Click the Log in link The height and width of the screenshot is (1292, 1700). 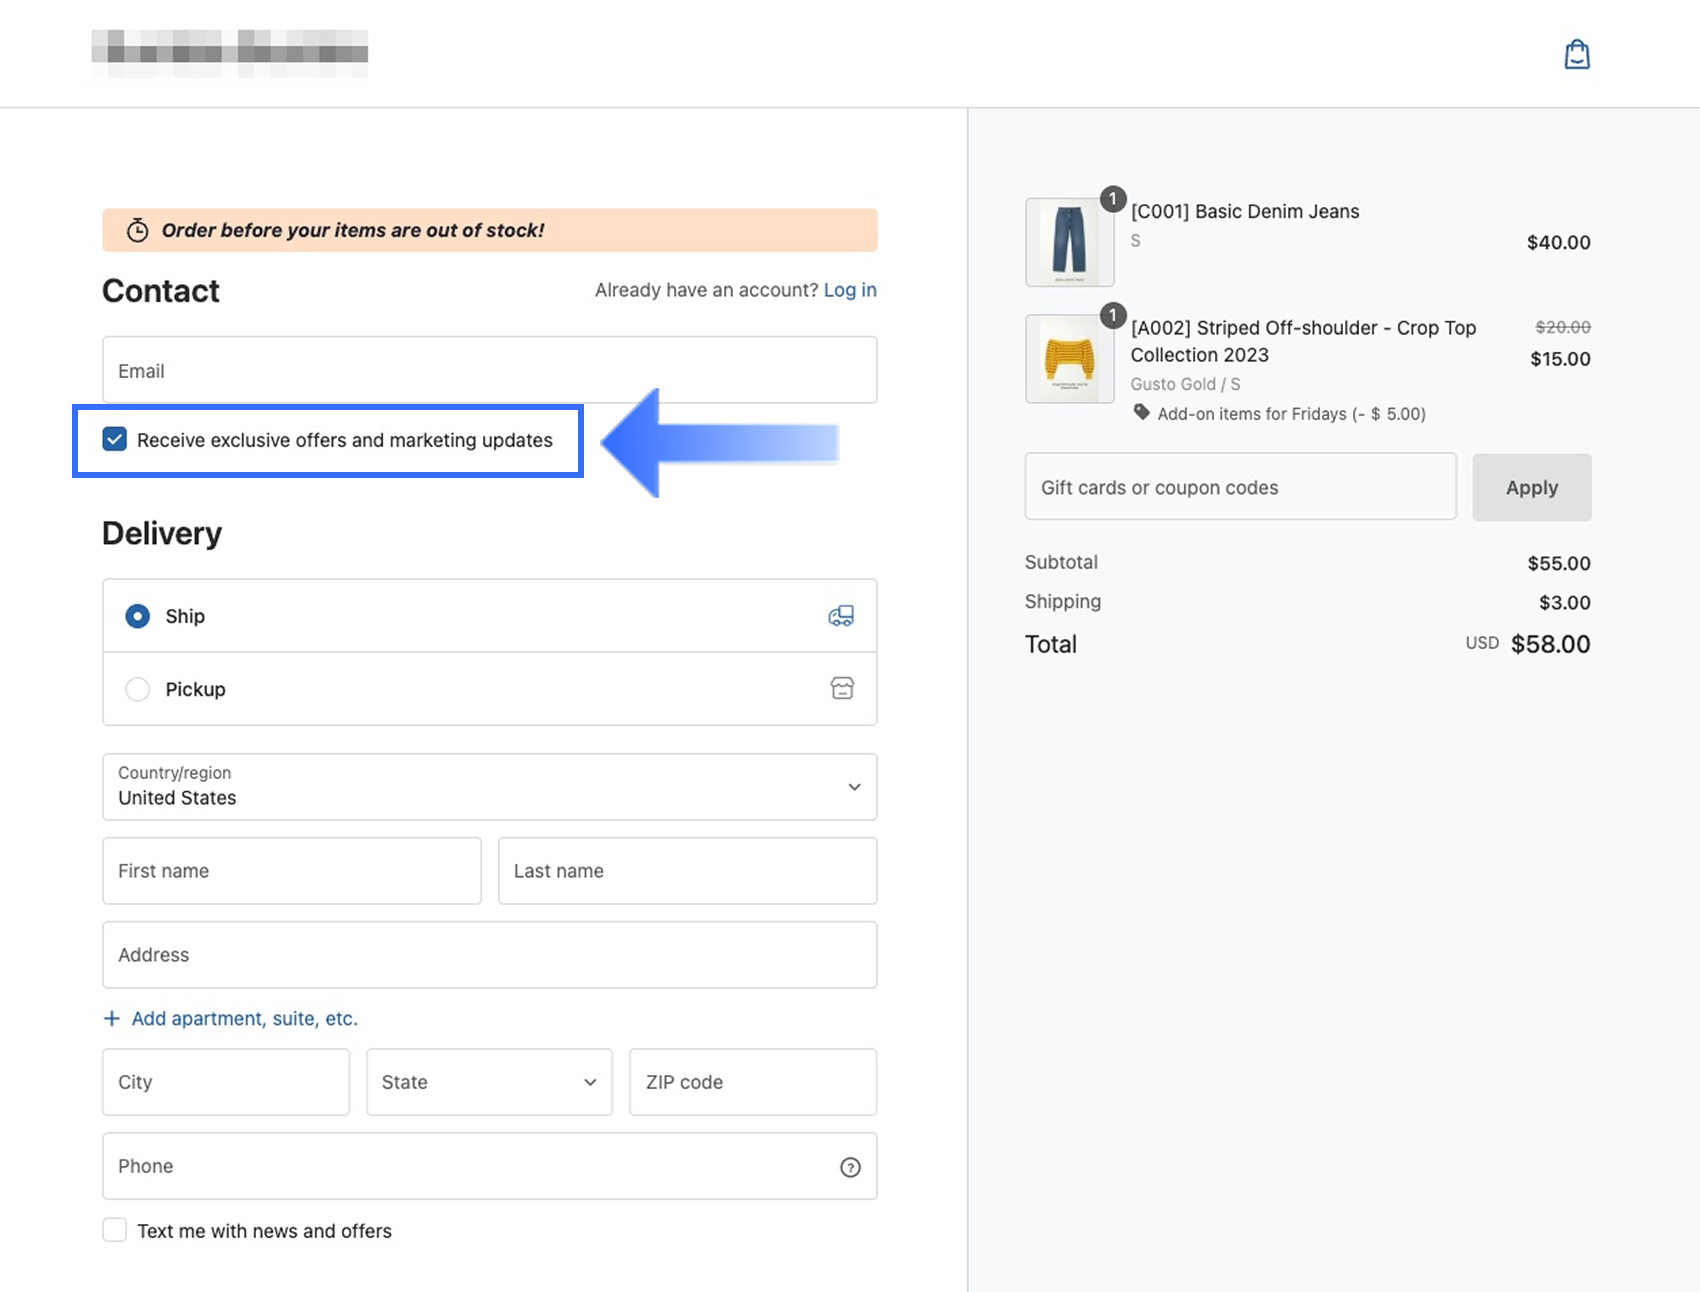(x=850, y=290)
